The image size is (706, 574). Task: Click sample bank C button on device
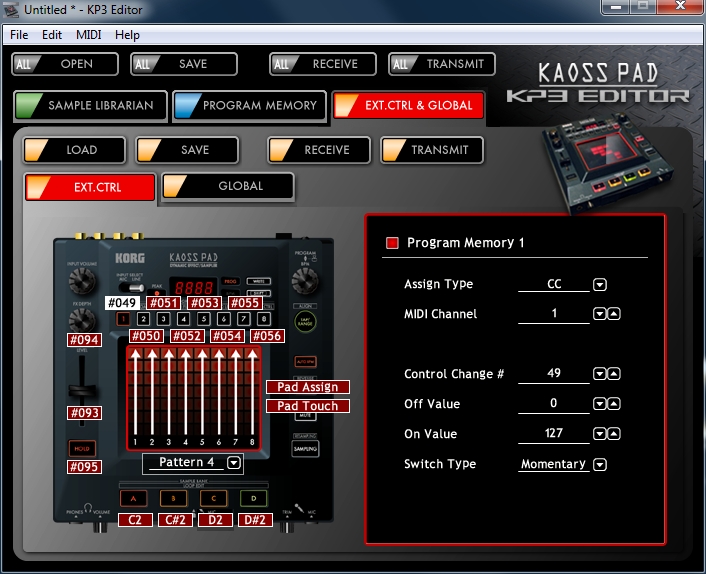[x=213, y=498]
